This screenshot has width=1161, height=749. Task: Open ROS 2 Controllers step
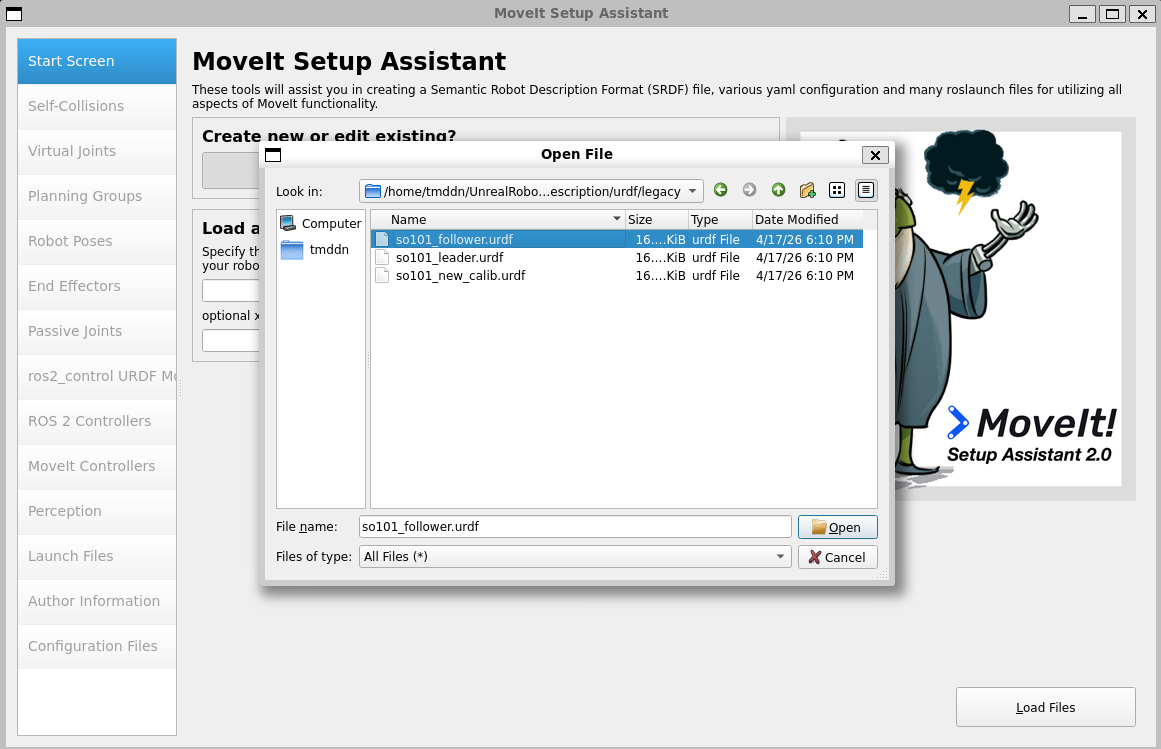point(97,421)
